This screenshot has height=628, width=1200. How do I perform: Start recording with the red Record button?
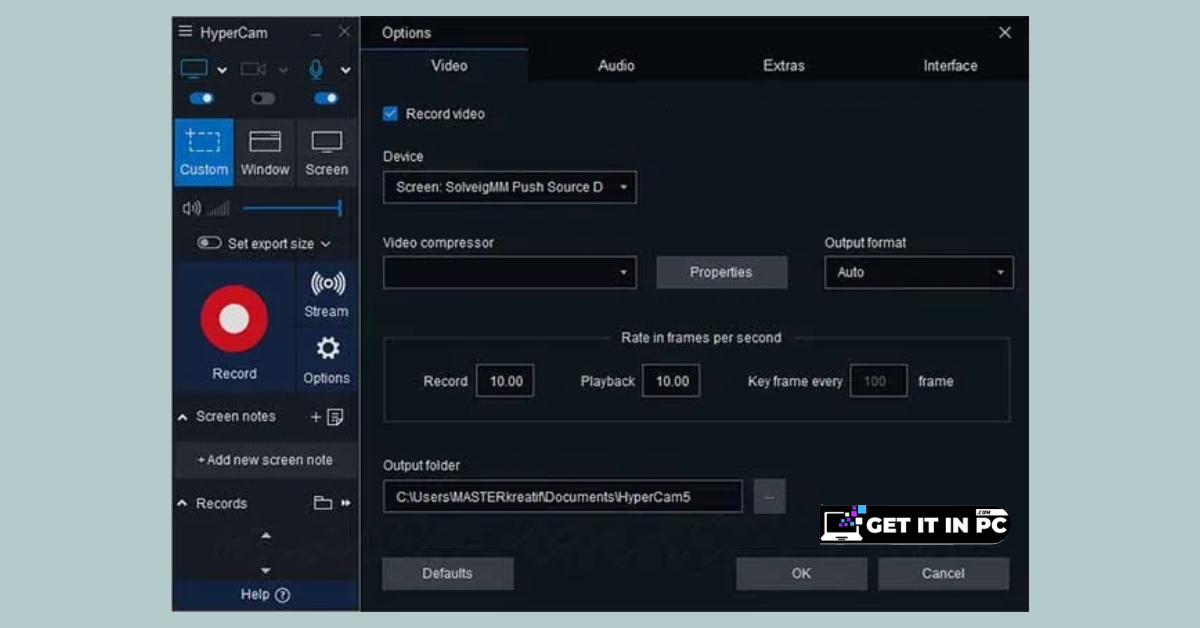click(234, 319)
